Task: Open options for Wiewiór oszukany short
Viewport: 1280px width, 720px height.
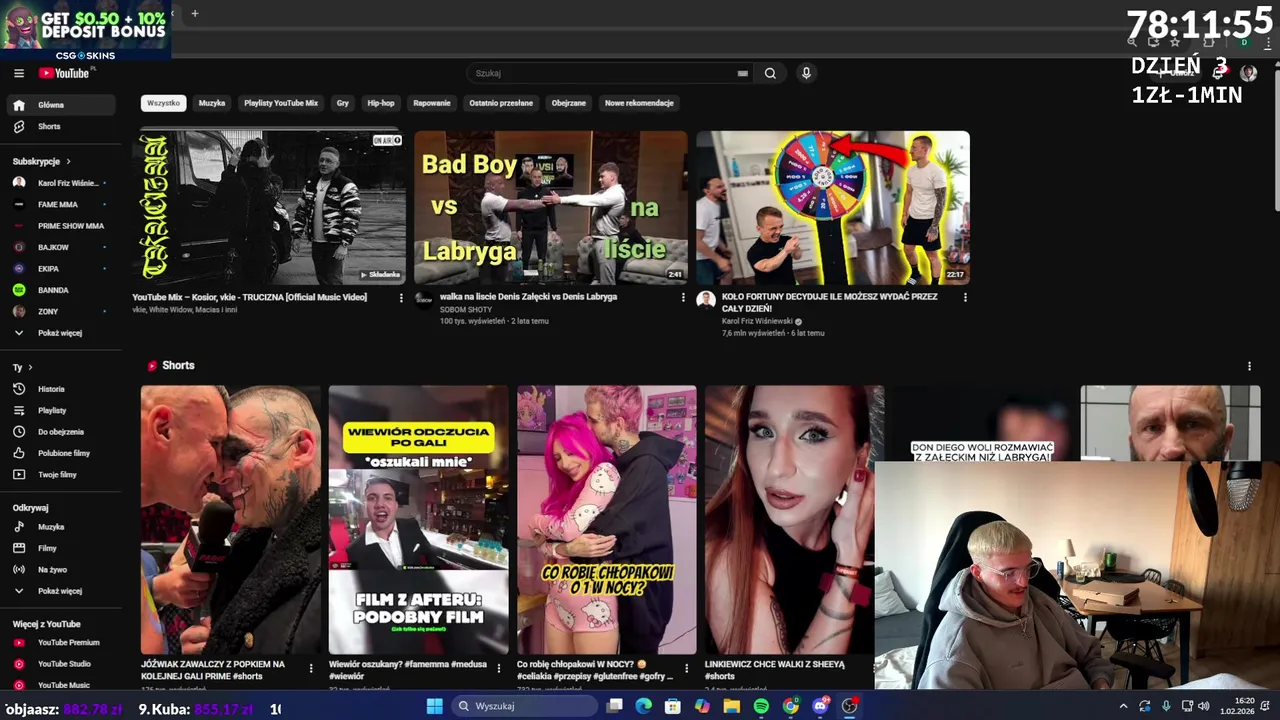Action: point(499,669)
